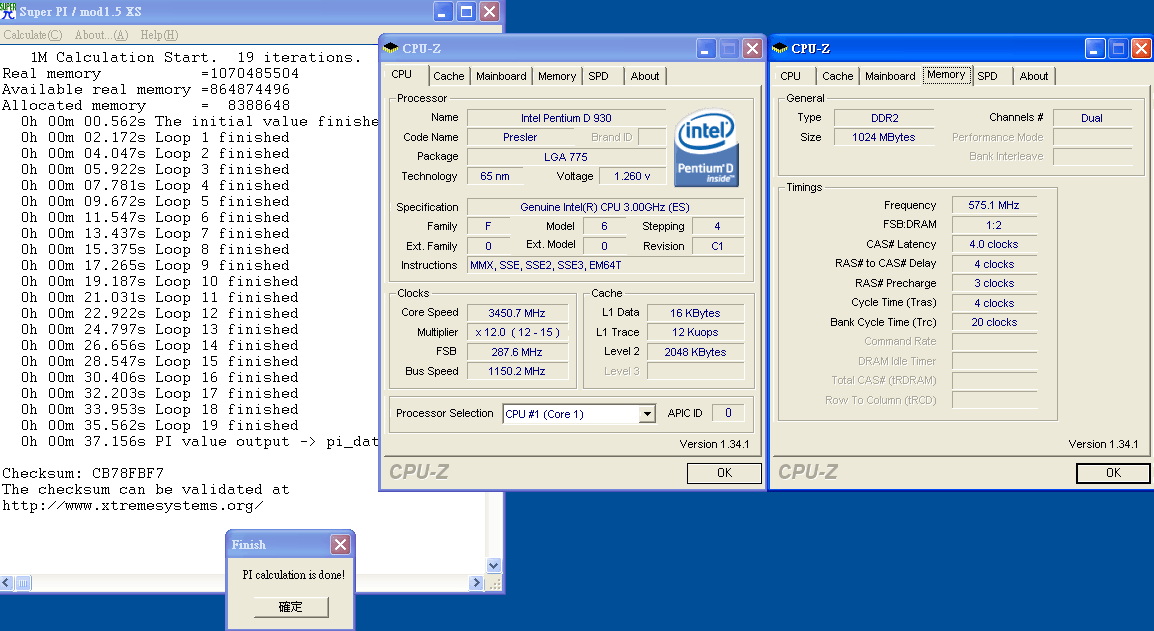Click the 'Checksum: CB78FBF7' line
Screen dimensions: 1154x631
click(x=83, y=473)
